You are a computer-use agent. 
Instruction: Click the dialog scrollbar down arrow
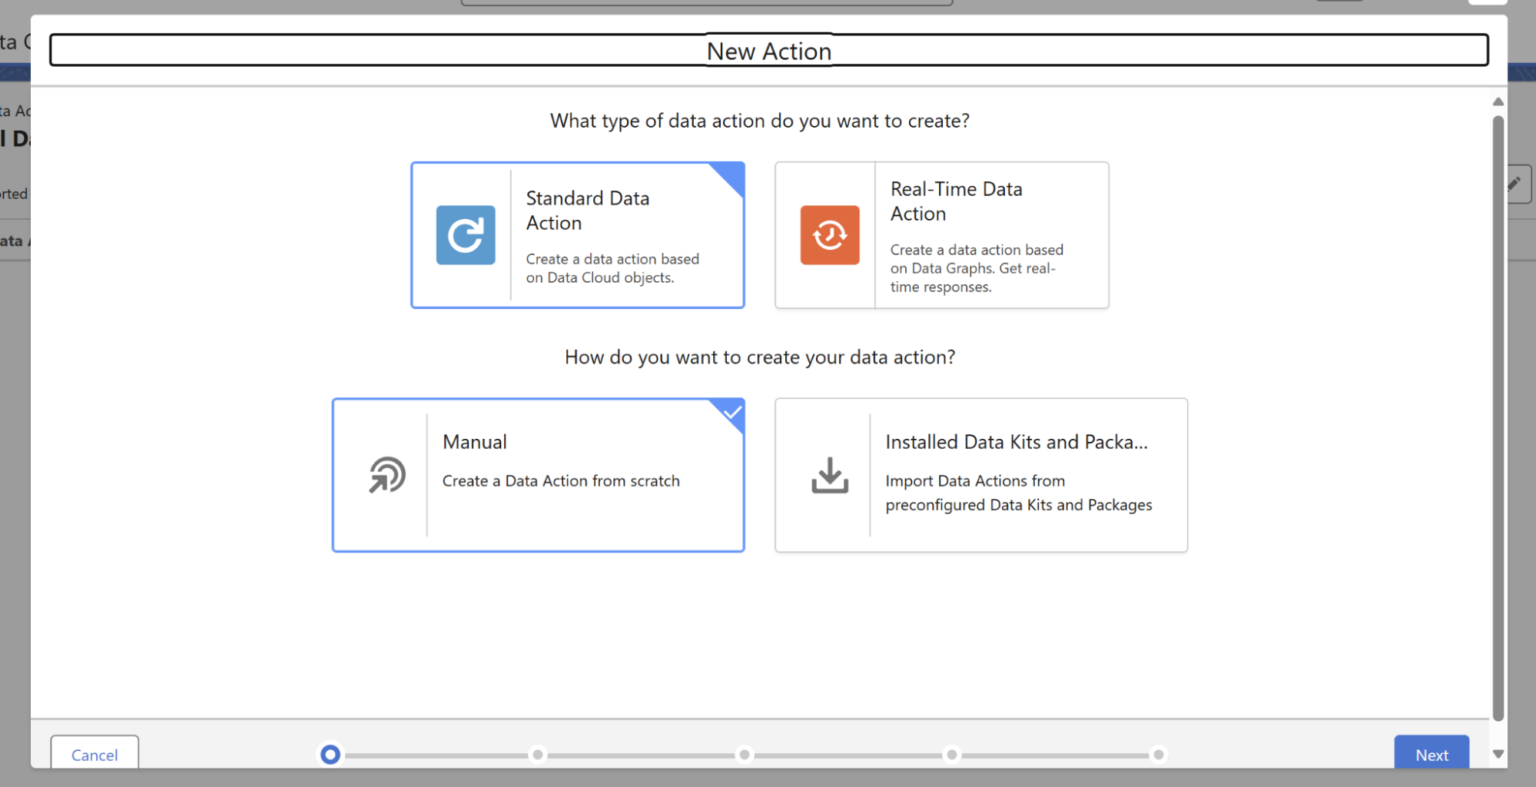[x=1498, y=754]
